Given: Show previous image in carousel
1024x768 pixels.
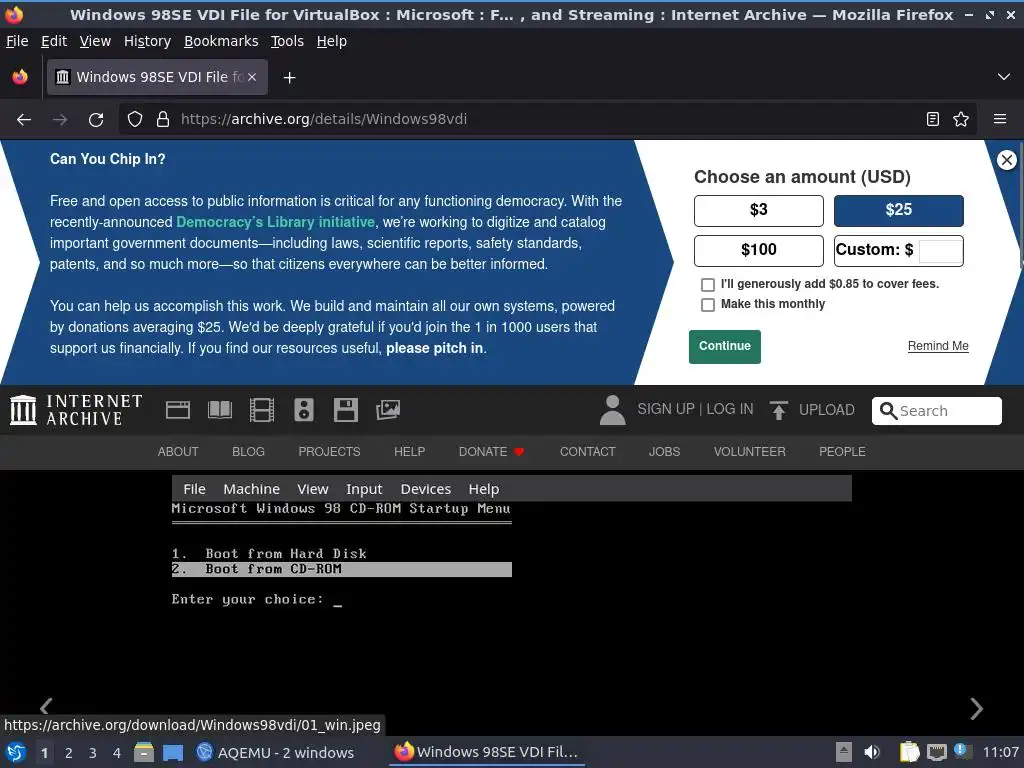Looking at the screenshot, I should pyautogui.click(x=46, y=707).
